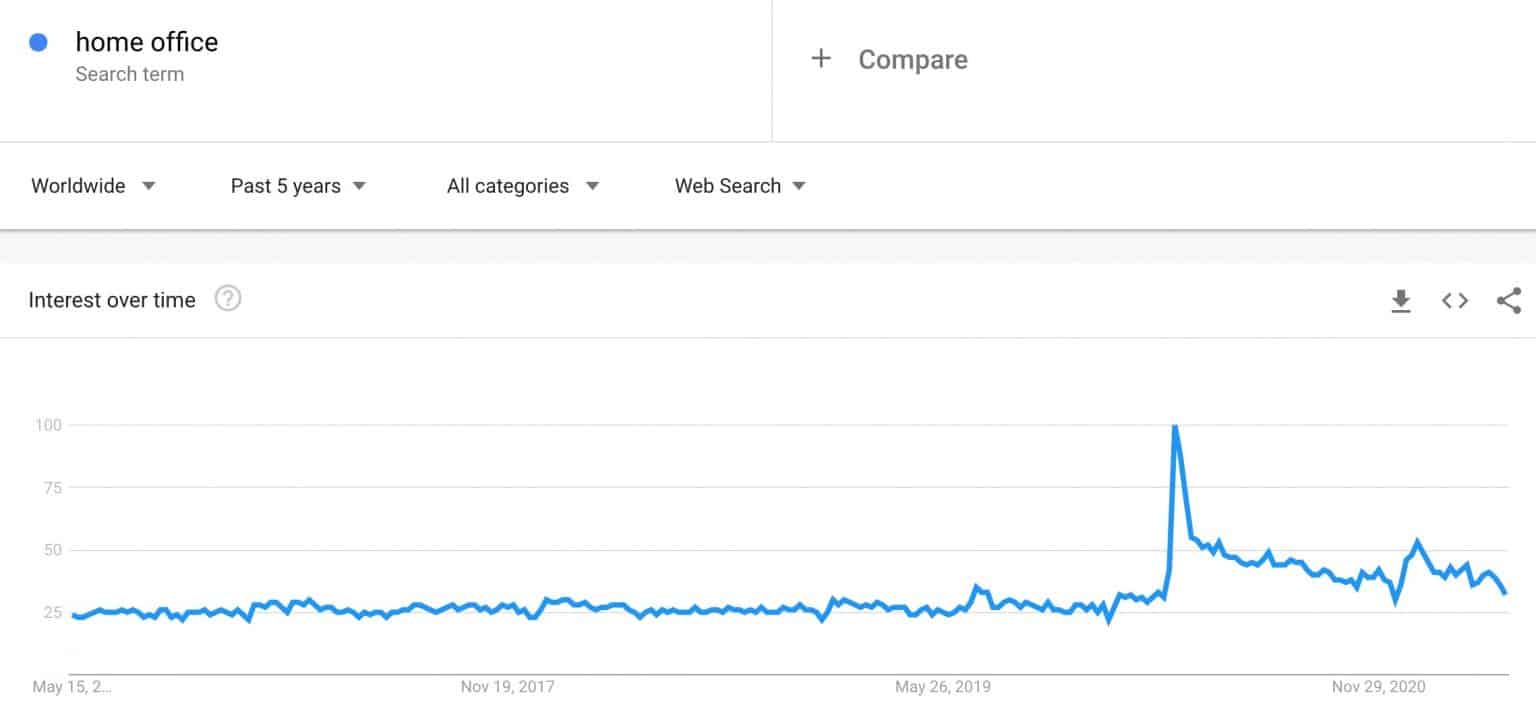Screen dimensions: 1536x709
Task: Click the Web Search dropdown caret
Action: coord(799,186)
